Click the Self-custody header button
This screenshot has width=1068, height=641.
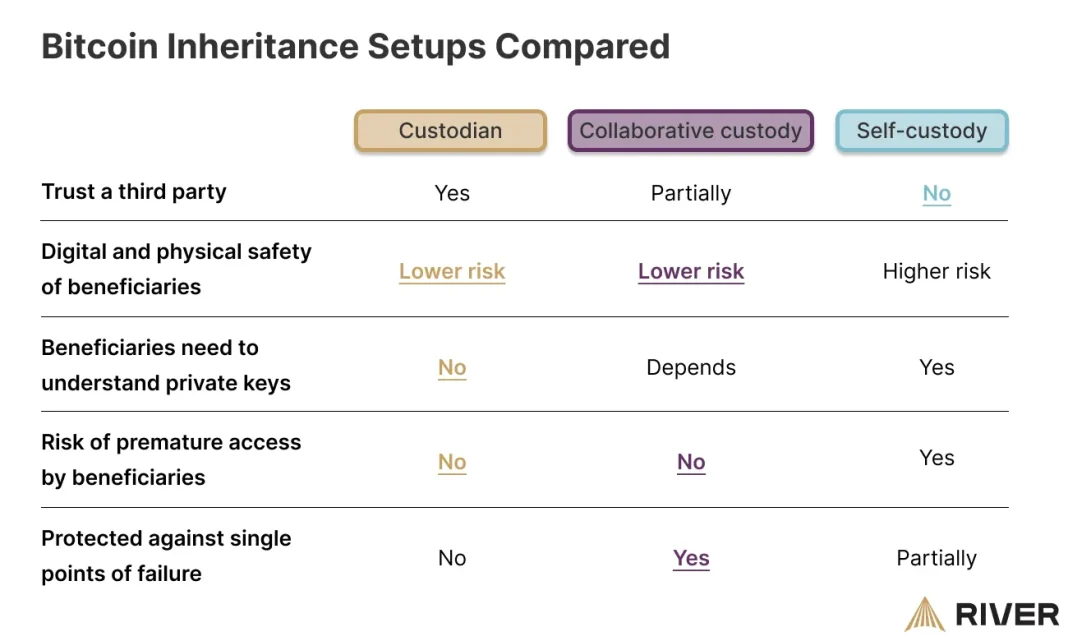pyautogui.click(x=921, y=131)
